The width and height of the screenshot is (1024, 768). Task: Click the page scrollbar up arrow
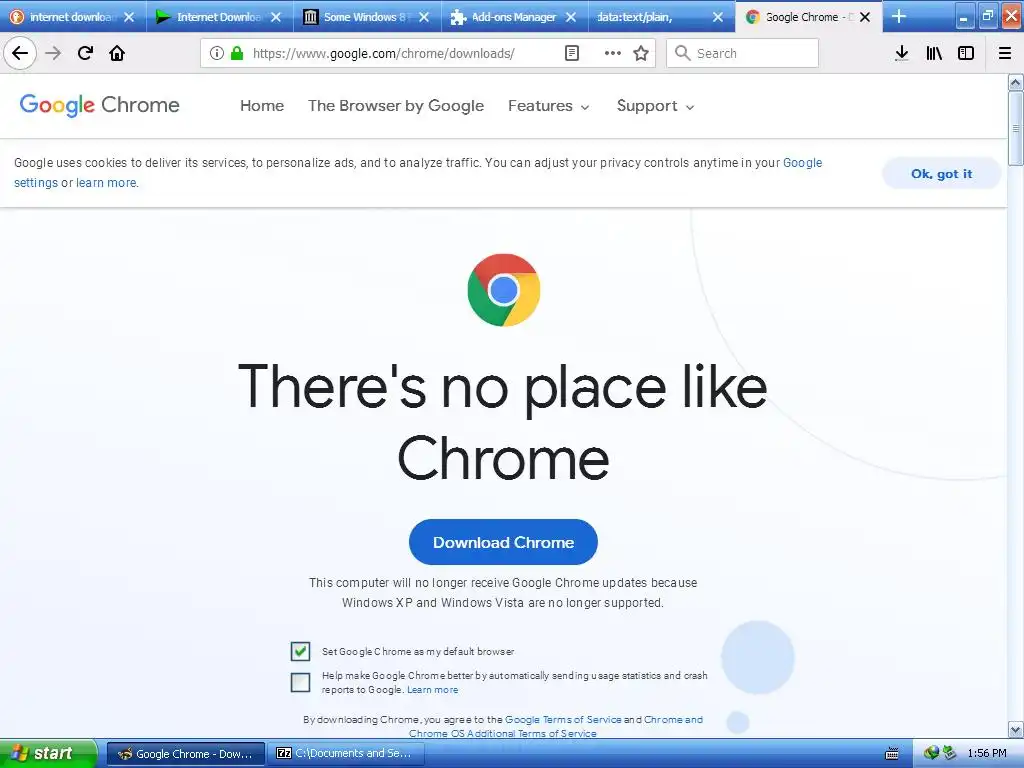pyautogui.click(x=1016, y=82)
